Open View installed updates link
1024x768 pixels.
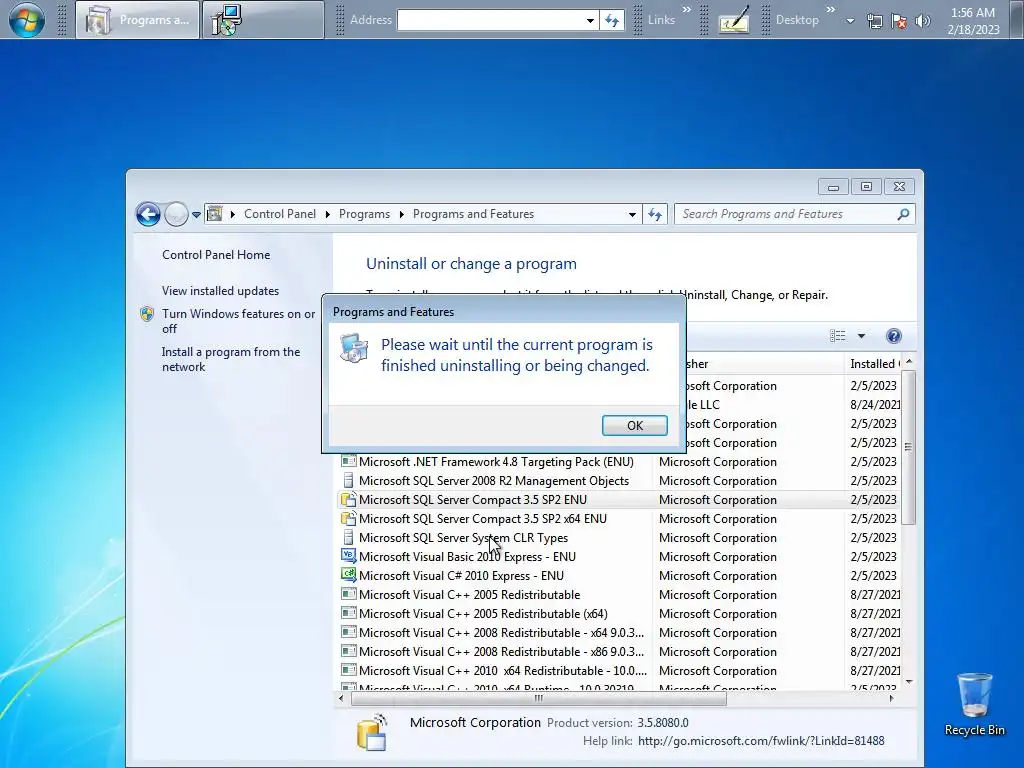[220, 291]
